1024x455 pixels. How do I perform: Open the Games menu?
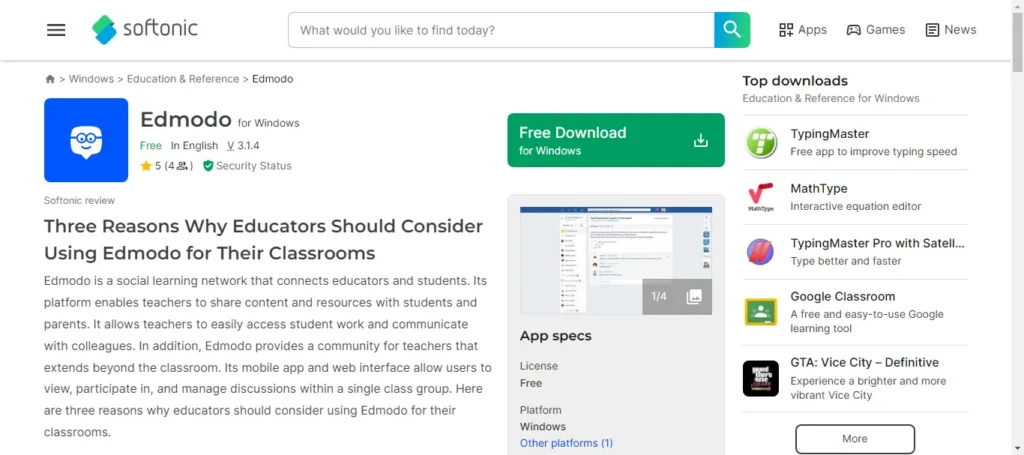[876, 30]
